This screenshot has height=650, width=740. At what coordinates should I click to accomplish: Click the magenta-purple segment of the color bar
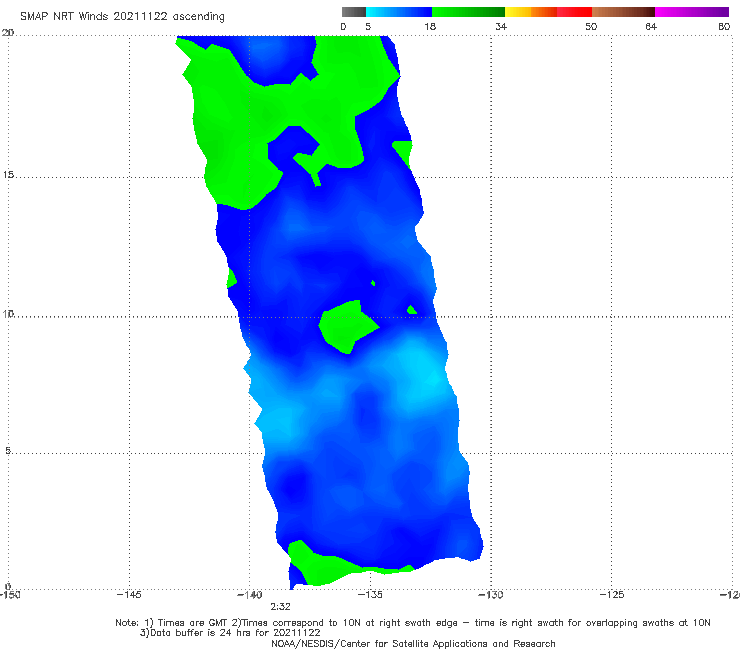692,12
